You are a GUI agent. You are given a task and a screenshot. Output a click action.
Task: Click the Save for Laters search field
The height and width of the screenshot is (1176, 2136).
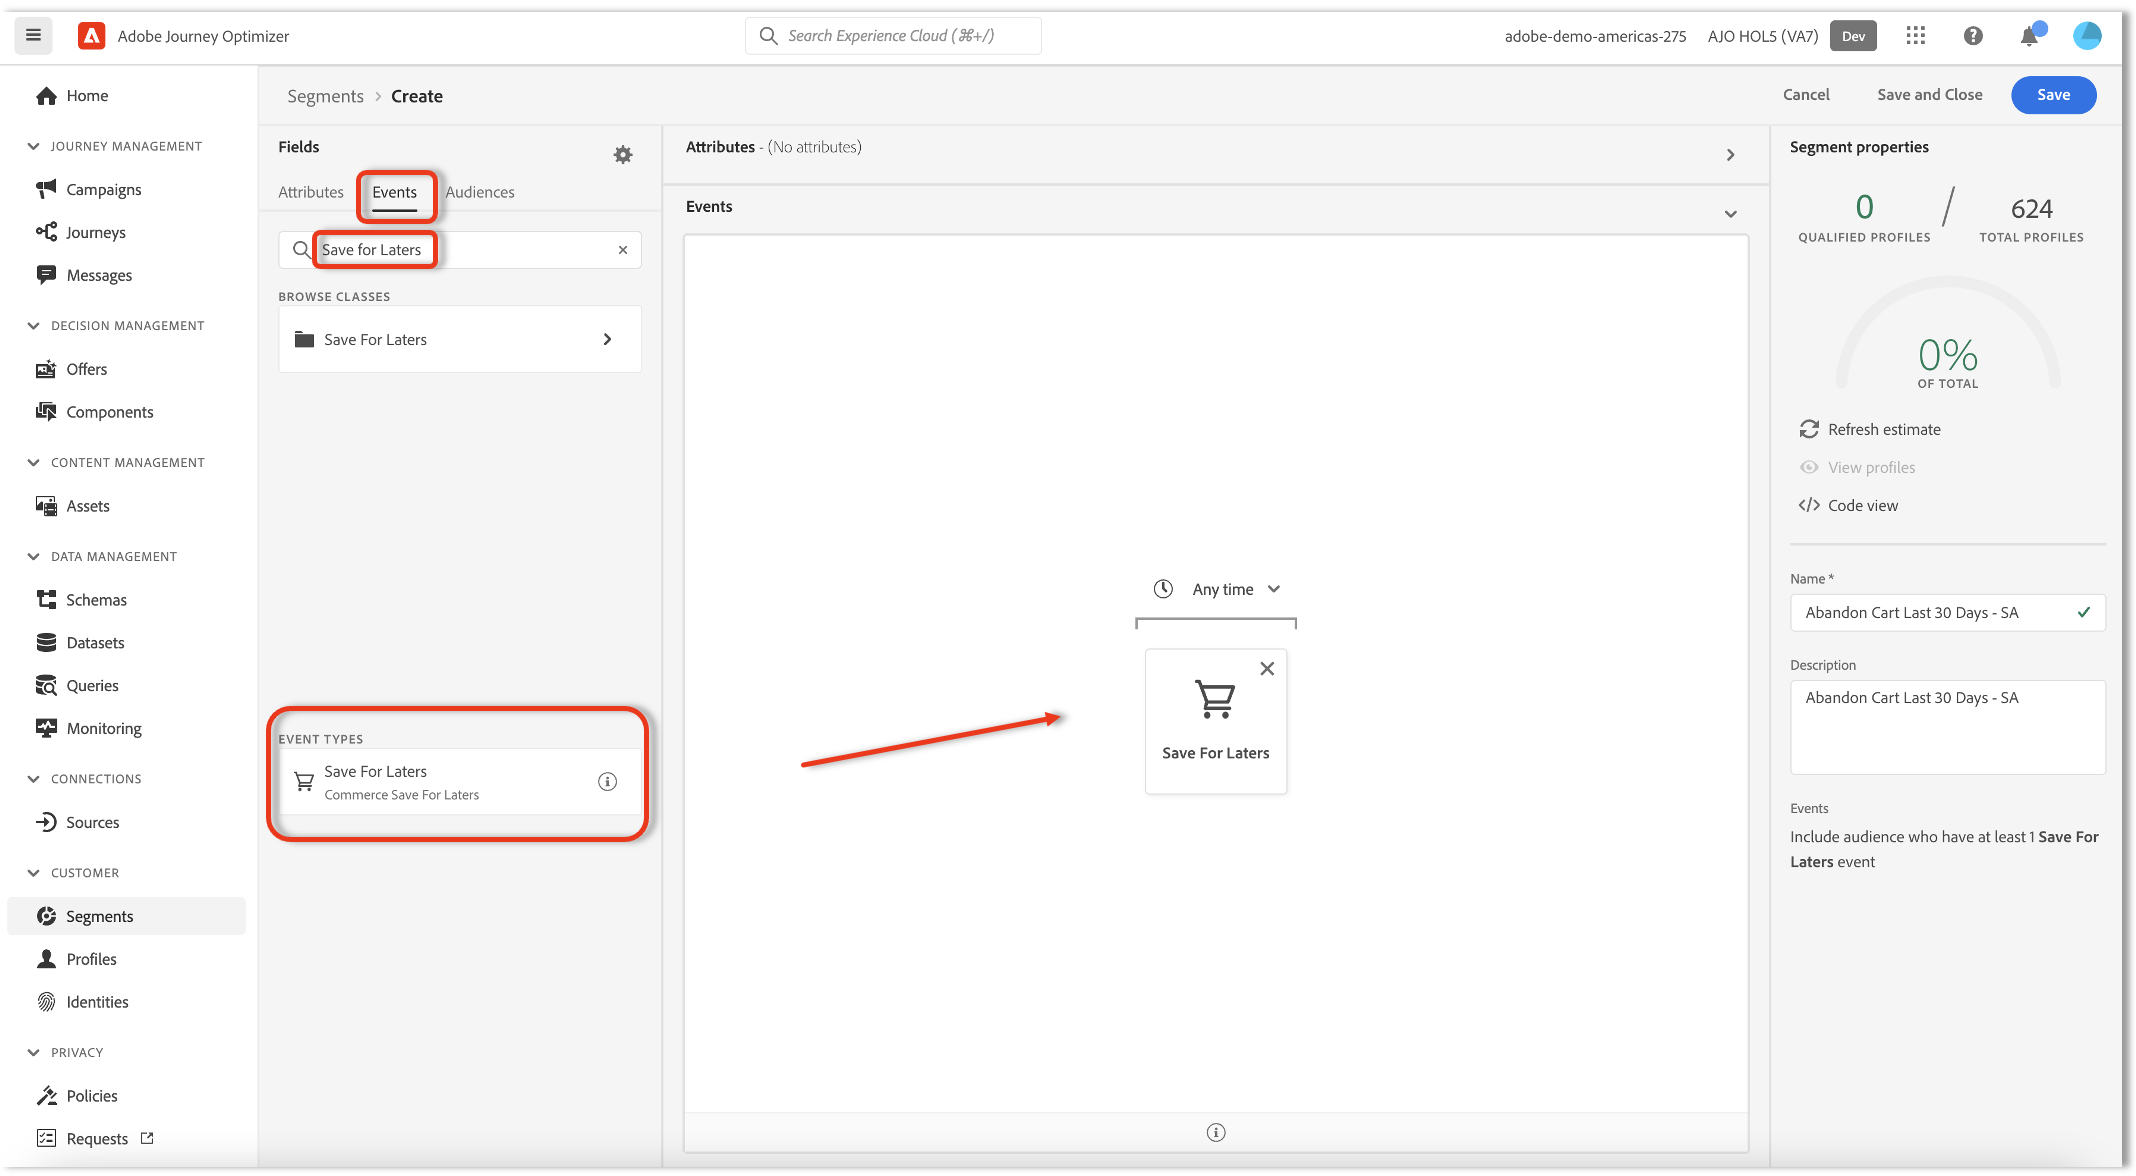(x=460, y=250)
